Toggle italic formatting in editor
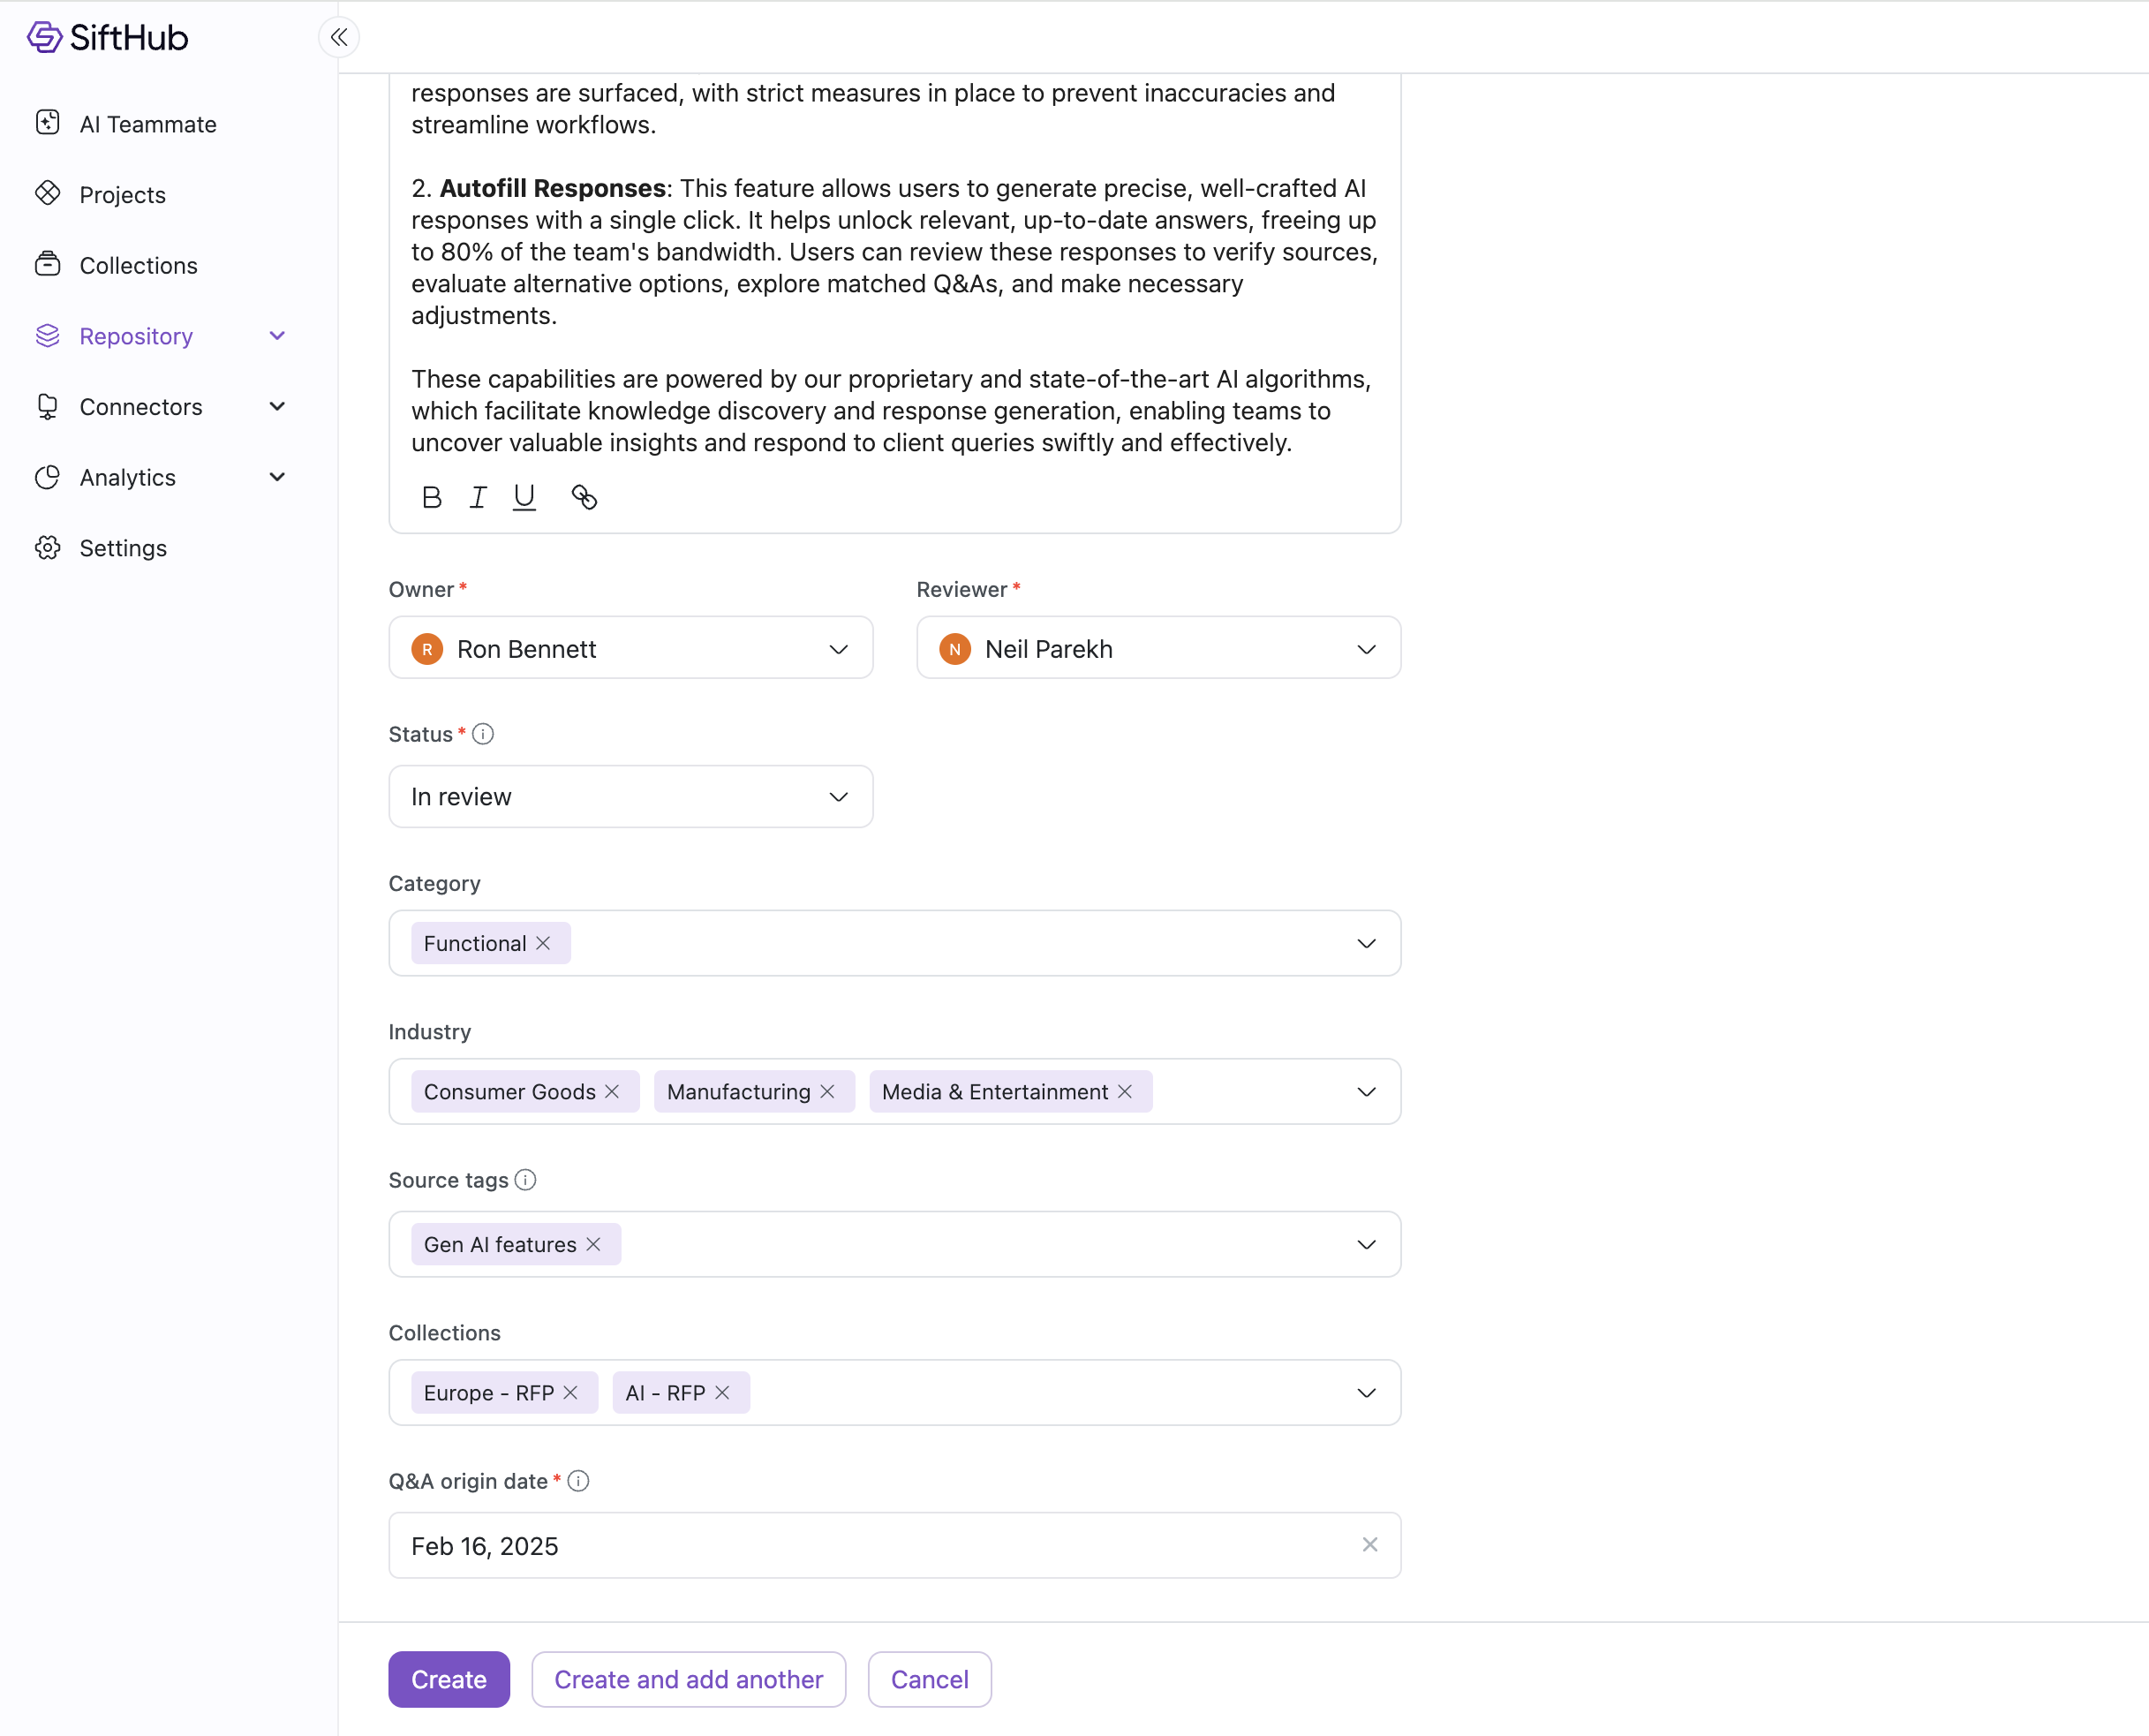The height and width of the screenshot is (1736, 2149). pyautogui.click(x=478, y=497)
